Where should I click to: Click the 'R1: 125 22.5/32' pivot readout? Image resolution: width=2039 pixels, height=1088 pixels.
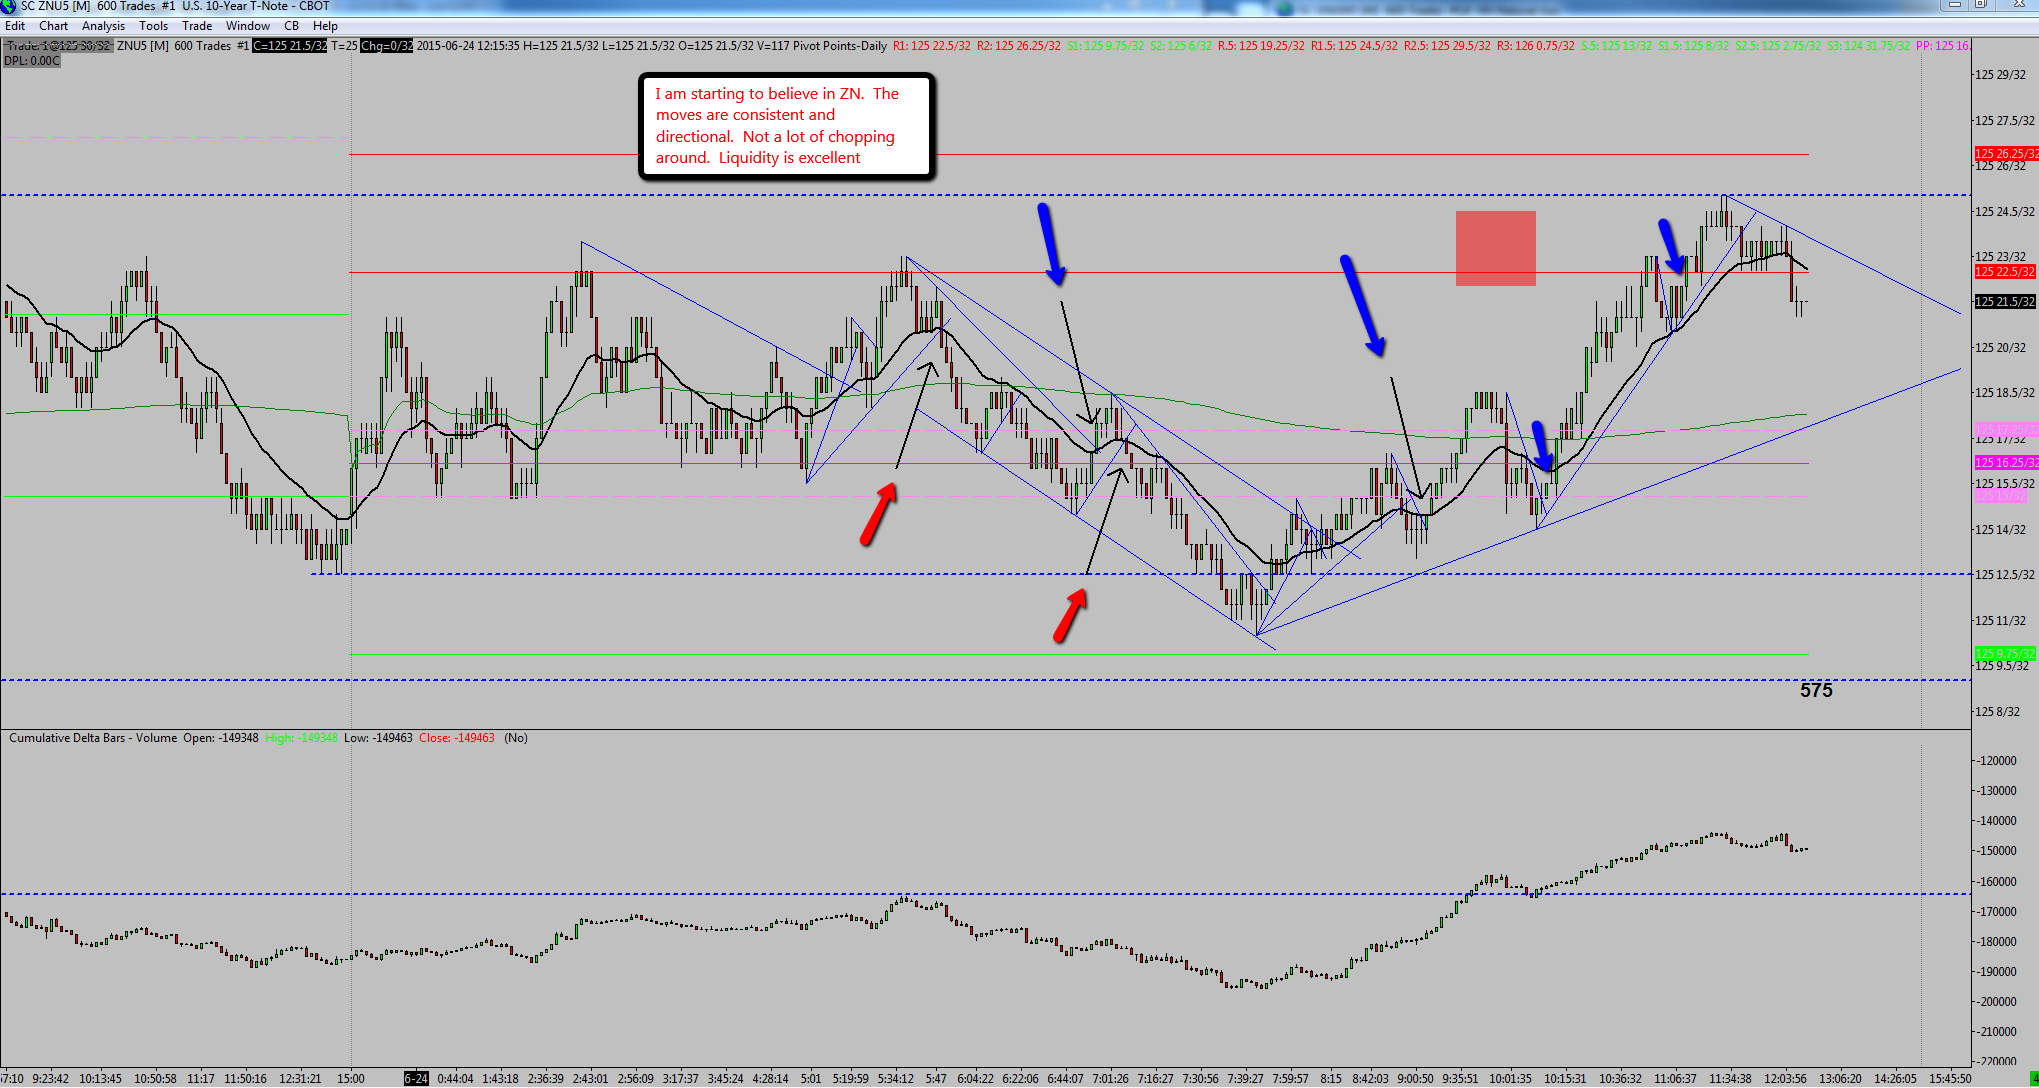click(932, 46)
